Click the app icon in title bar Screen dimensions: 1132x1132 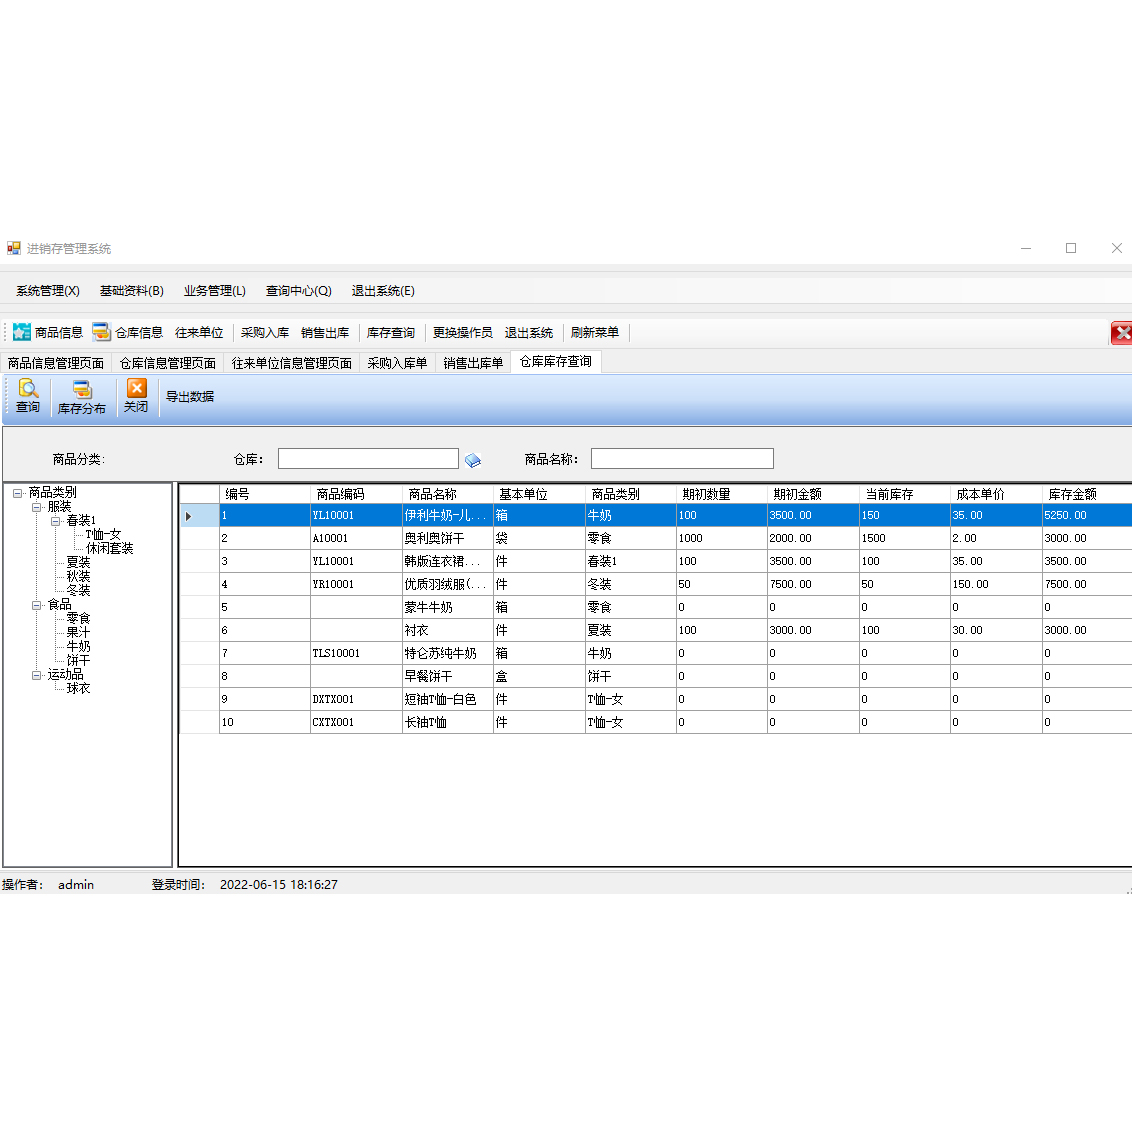(x=14, y=248)
